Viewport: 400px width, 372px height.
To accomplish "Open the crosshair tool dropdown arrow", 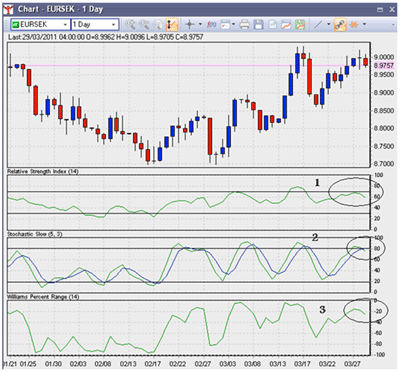I will click(200, 25).
